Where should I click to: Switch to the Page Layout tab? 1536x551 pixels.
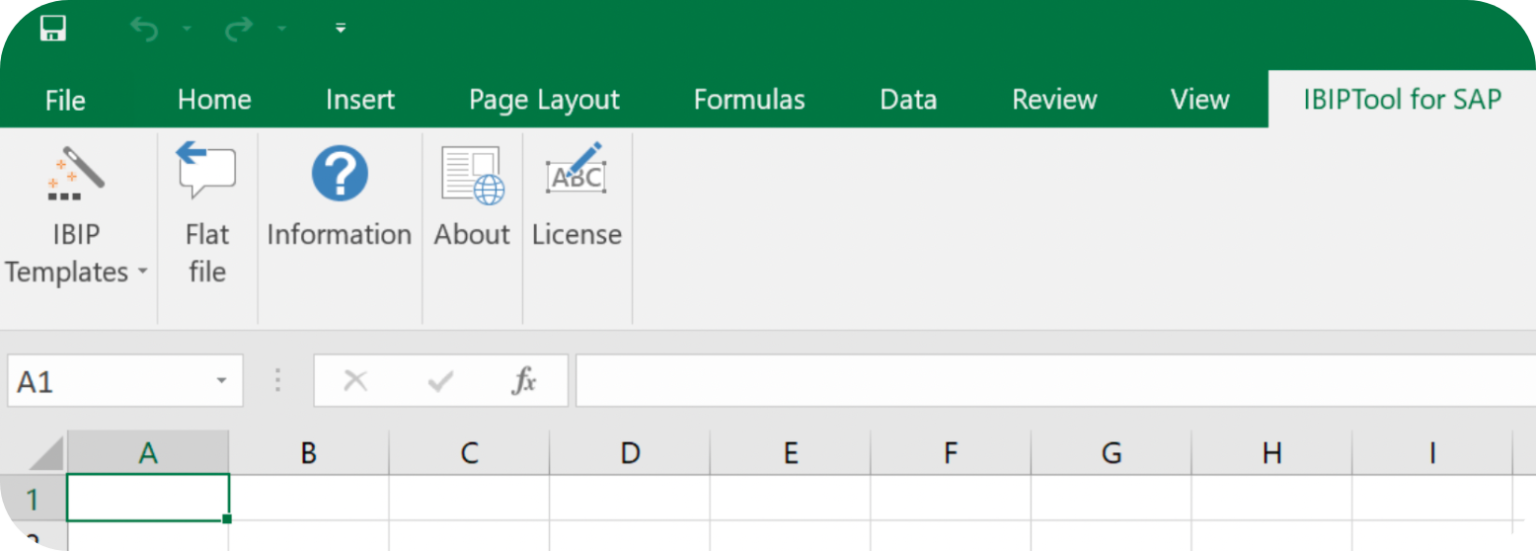[x=544, y=100]
